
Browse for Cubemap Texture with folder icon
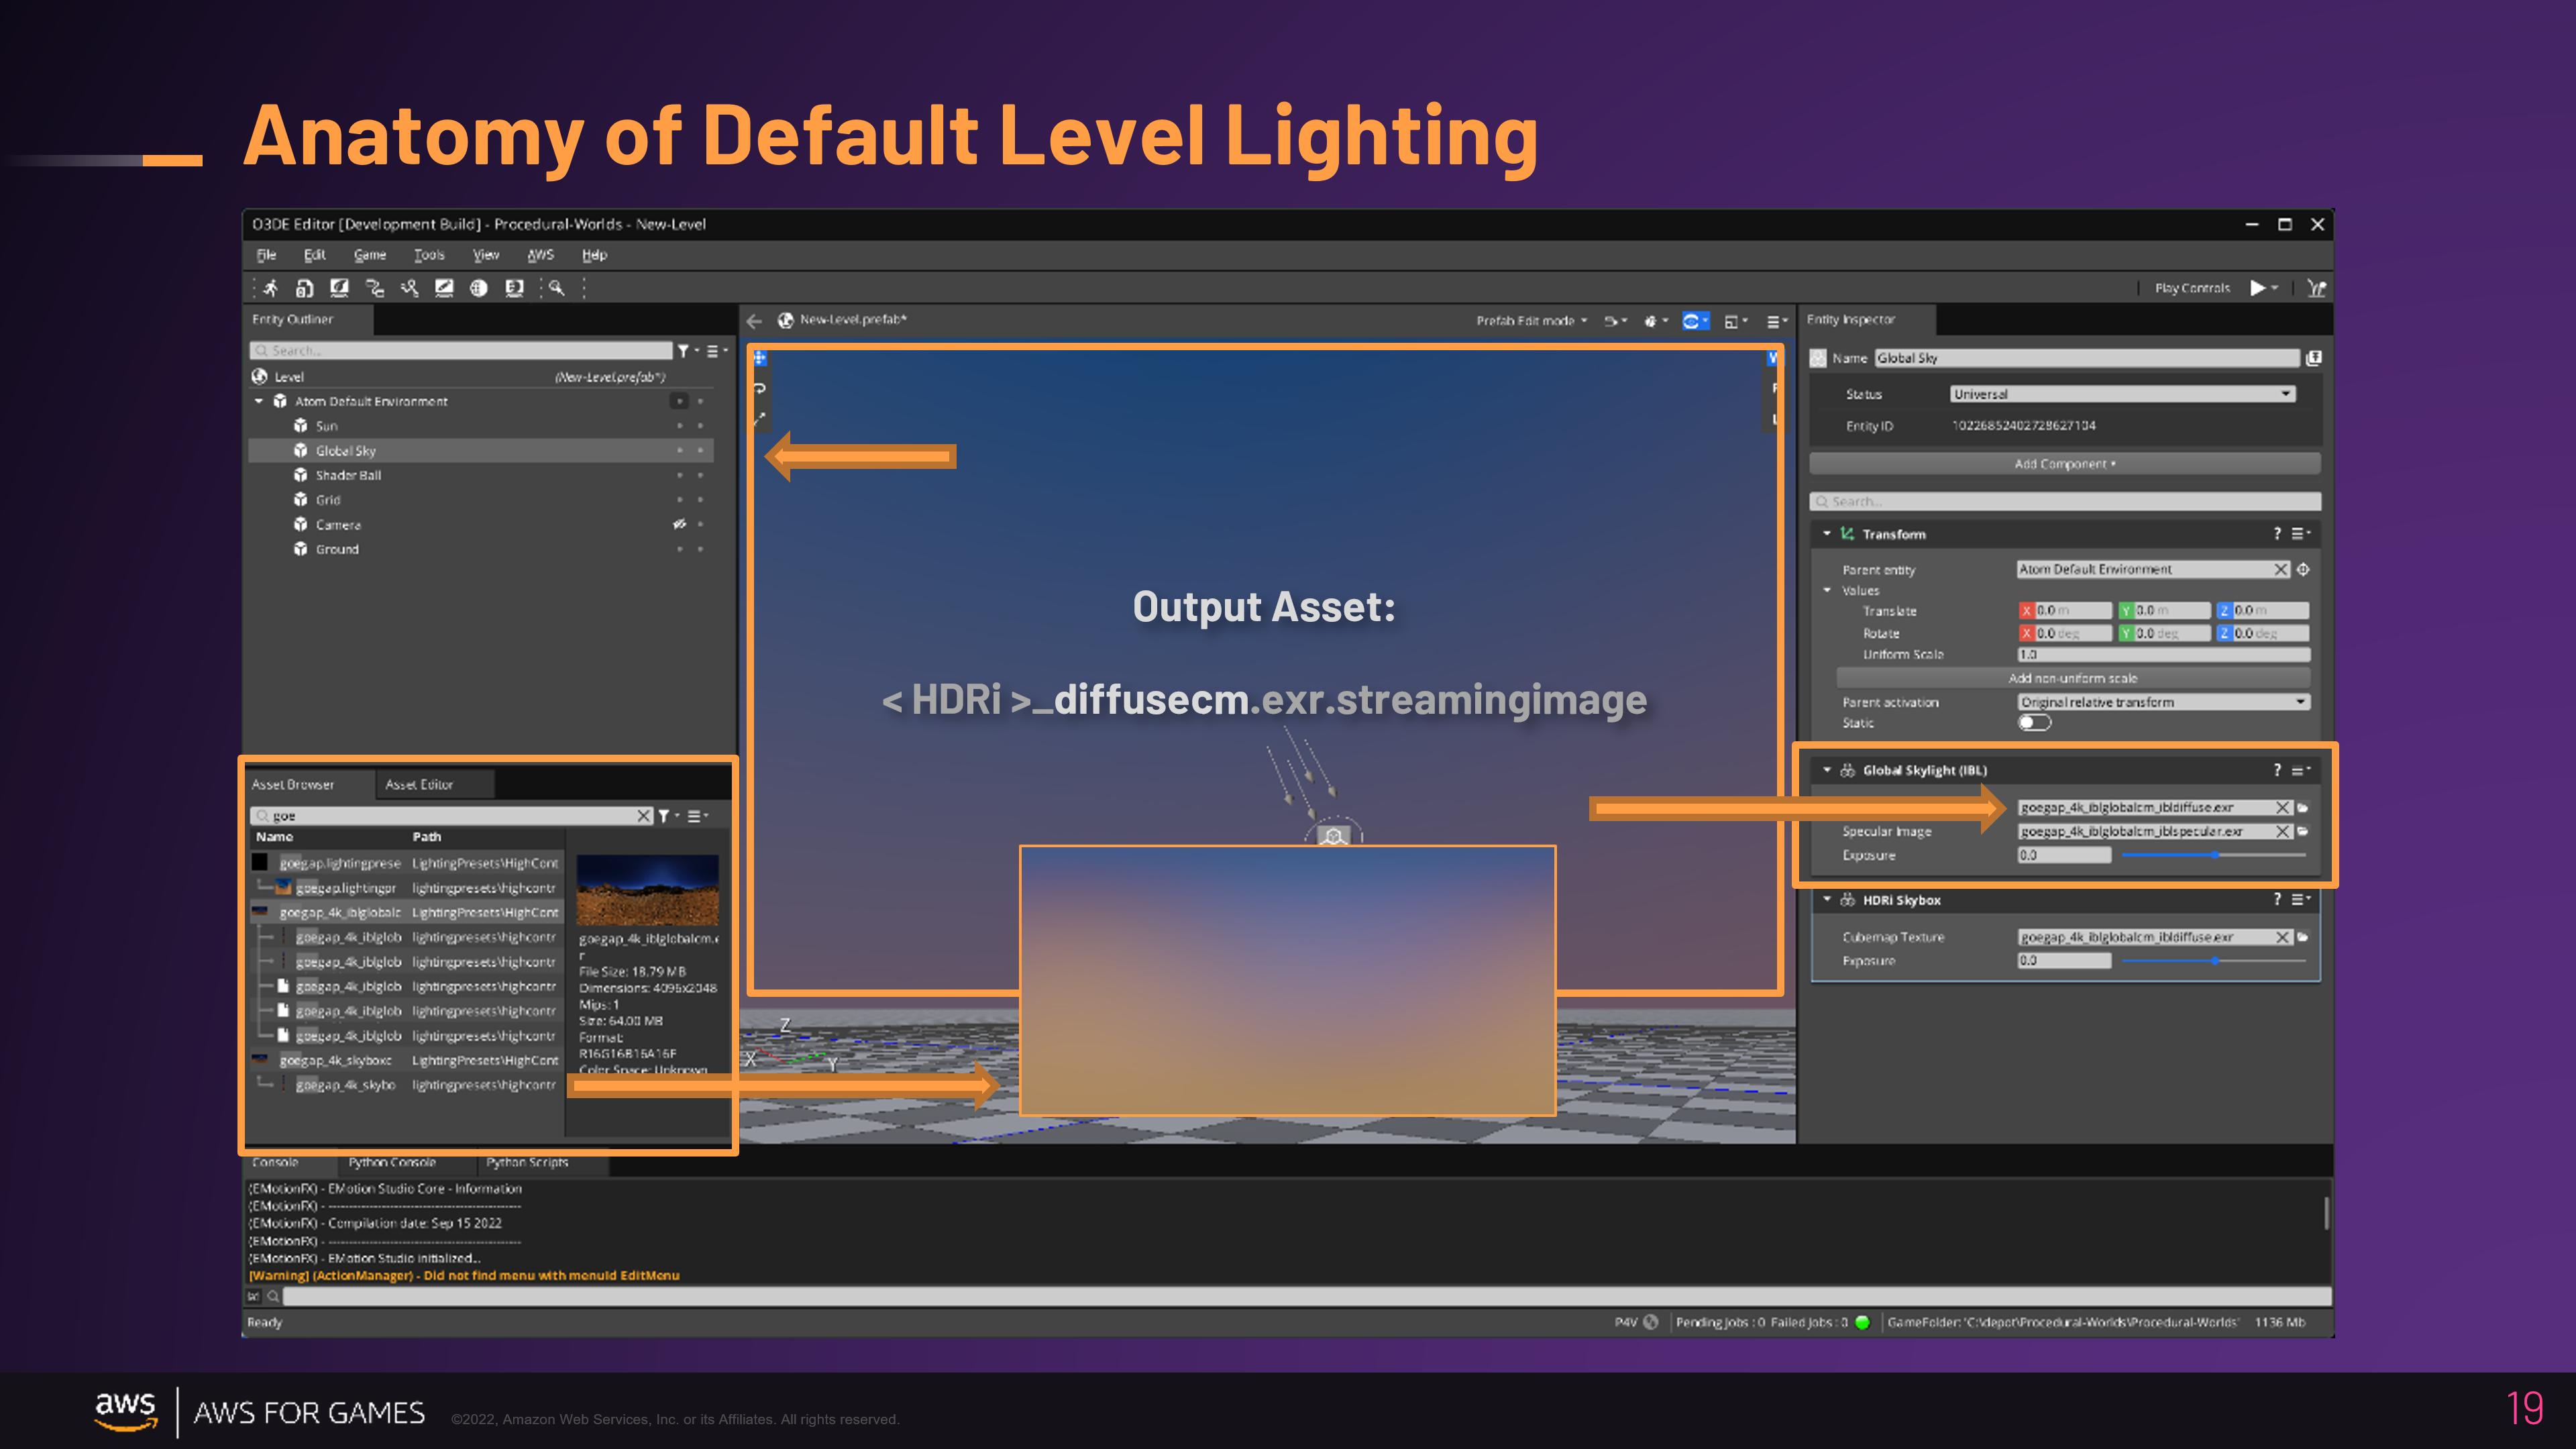2303,937
